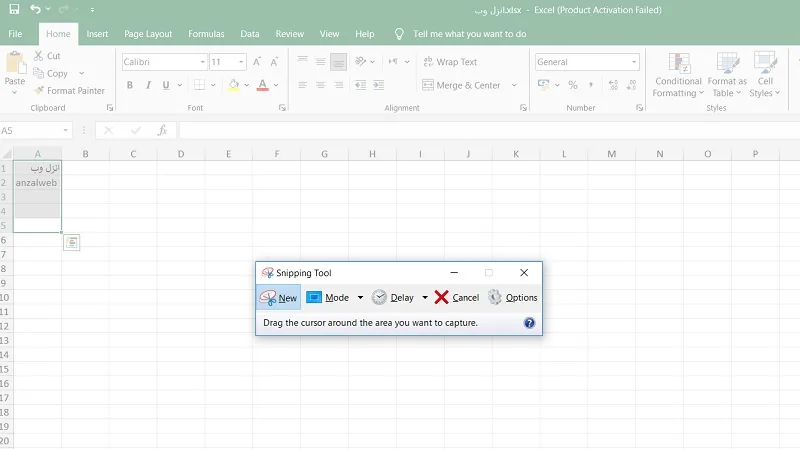Click the Increase Indent icon
Viewport: 800px width, 449px height.
(x=379, y=85)
